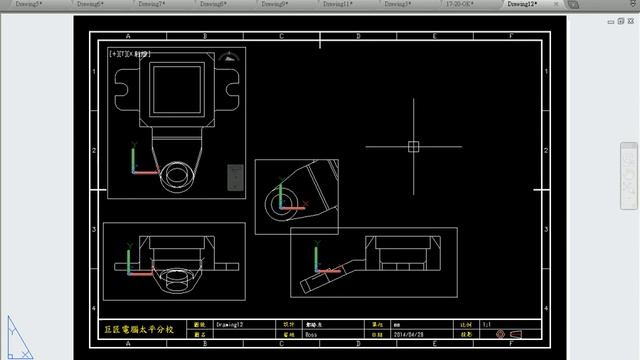Activate the small detail viewport in the center
The image size is (640, 360).
pyautogui.click(x=297, y=197)
